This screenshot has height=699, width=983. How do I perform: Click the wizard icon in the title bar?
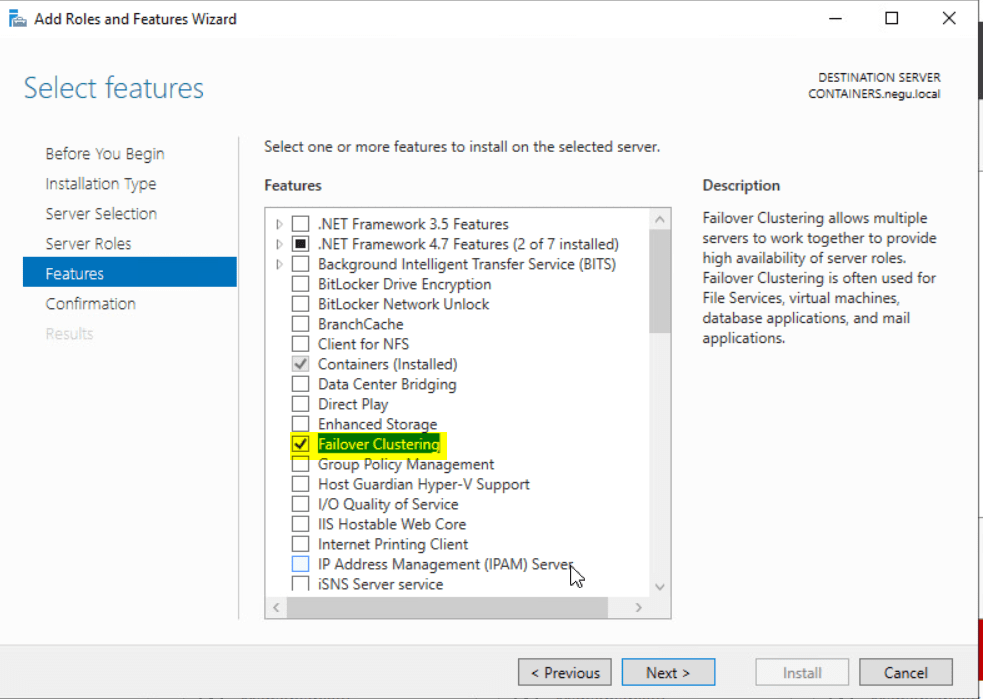pyautogui.click(x=16, y=17)
